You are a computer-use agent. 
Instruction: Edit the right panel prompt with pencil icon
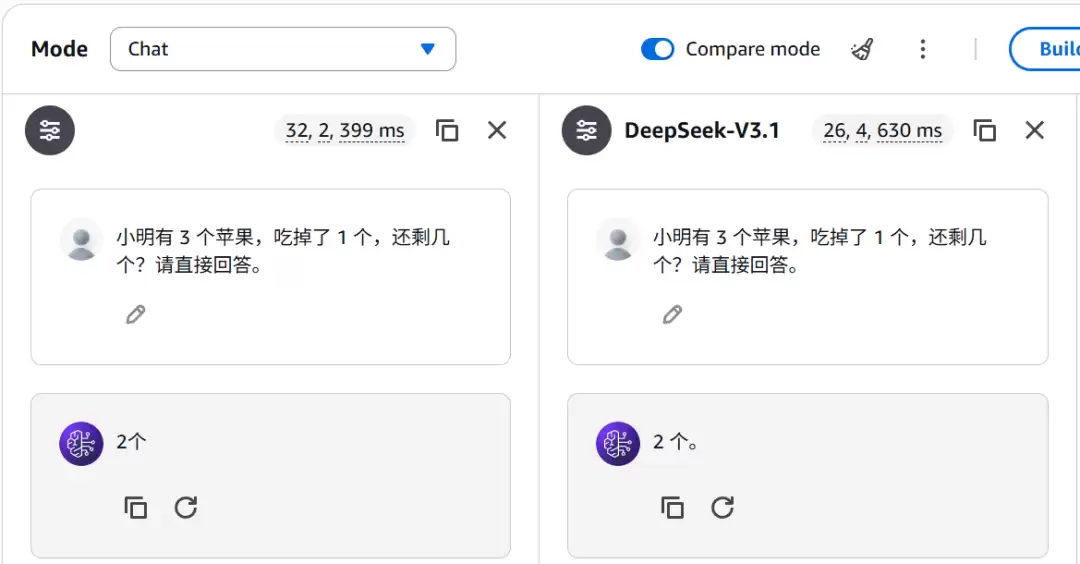pyautogui.click(x=673, y=315)
